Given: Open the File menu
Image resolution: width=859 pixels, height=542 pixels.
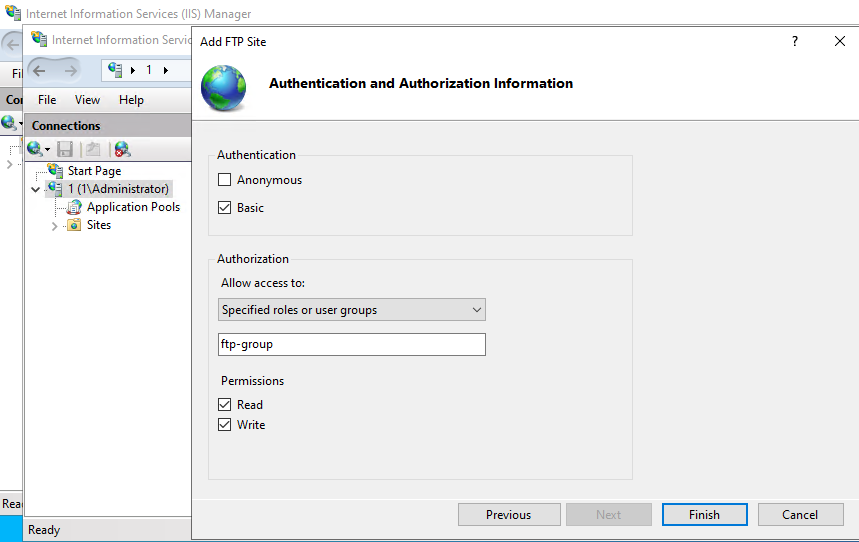Looking at the screenshot, I should (x=47, y=100).
